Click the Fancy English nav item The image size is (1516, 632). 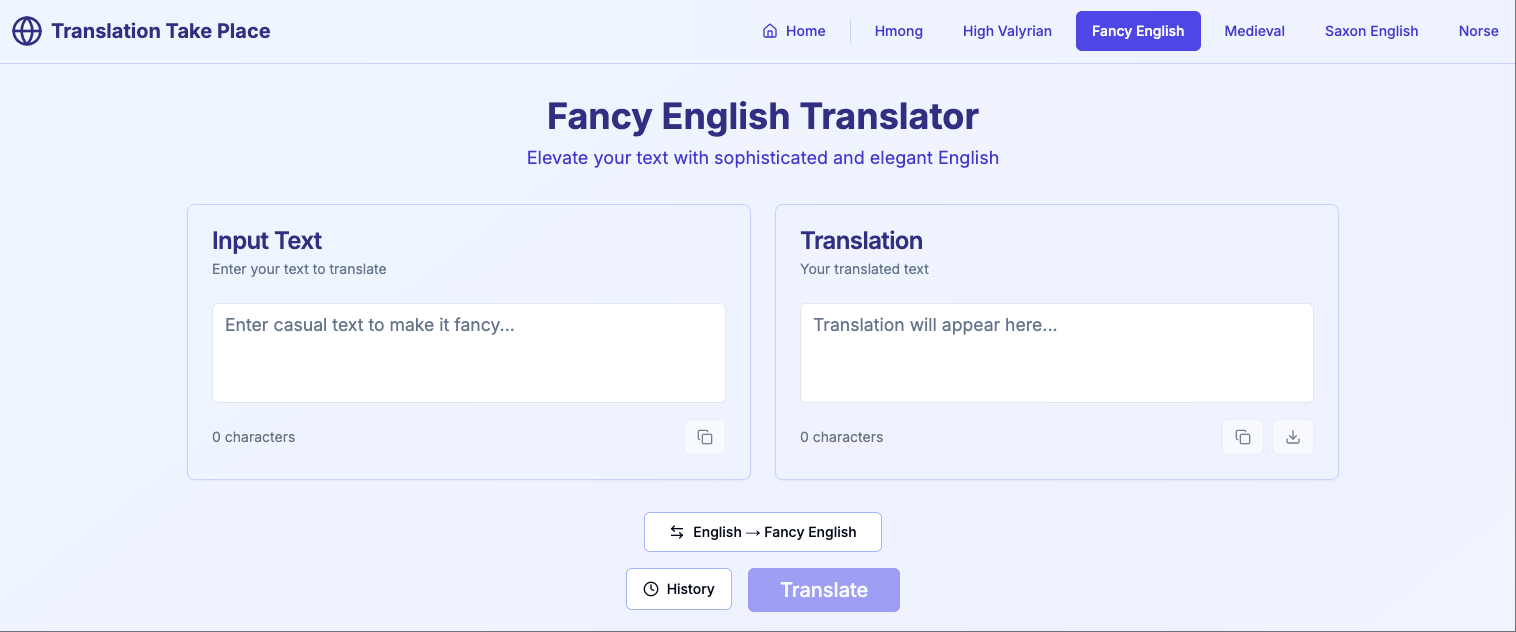click(x=1138, y=31)
